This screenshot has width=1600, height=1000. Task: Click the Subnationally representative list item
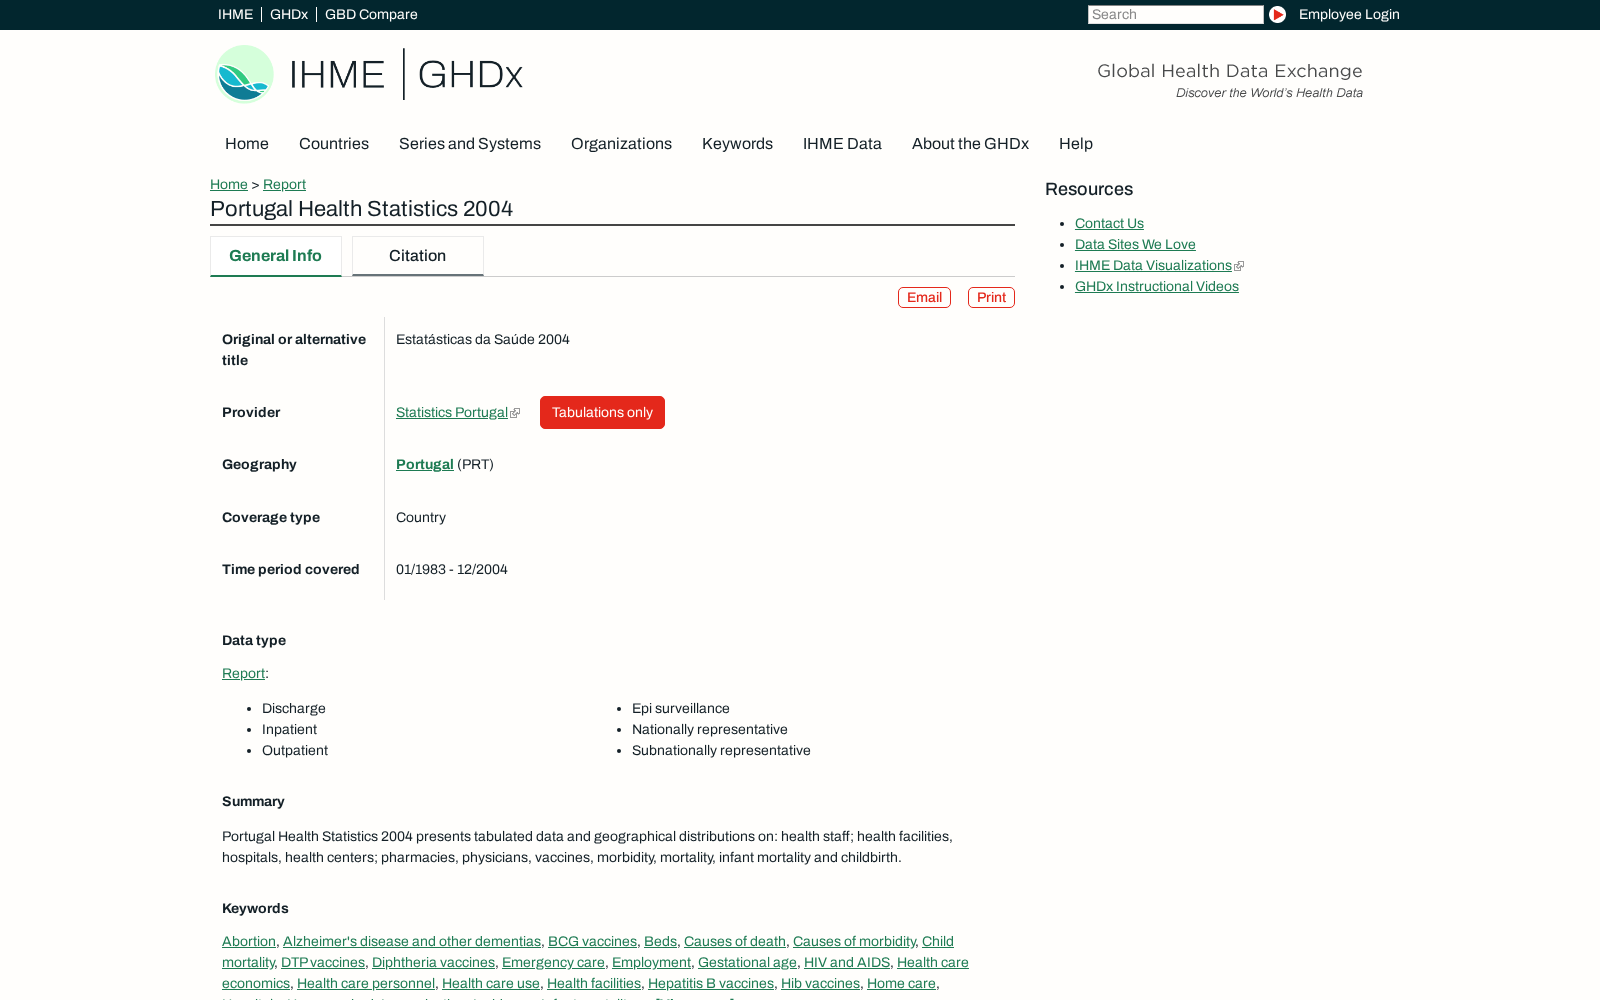pyautogui.click(x=721, y=751)
